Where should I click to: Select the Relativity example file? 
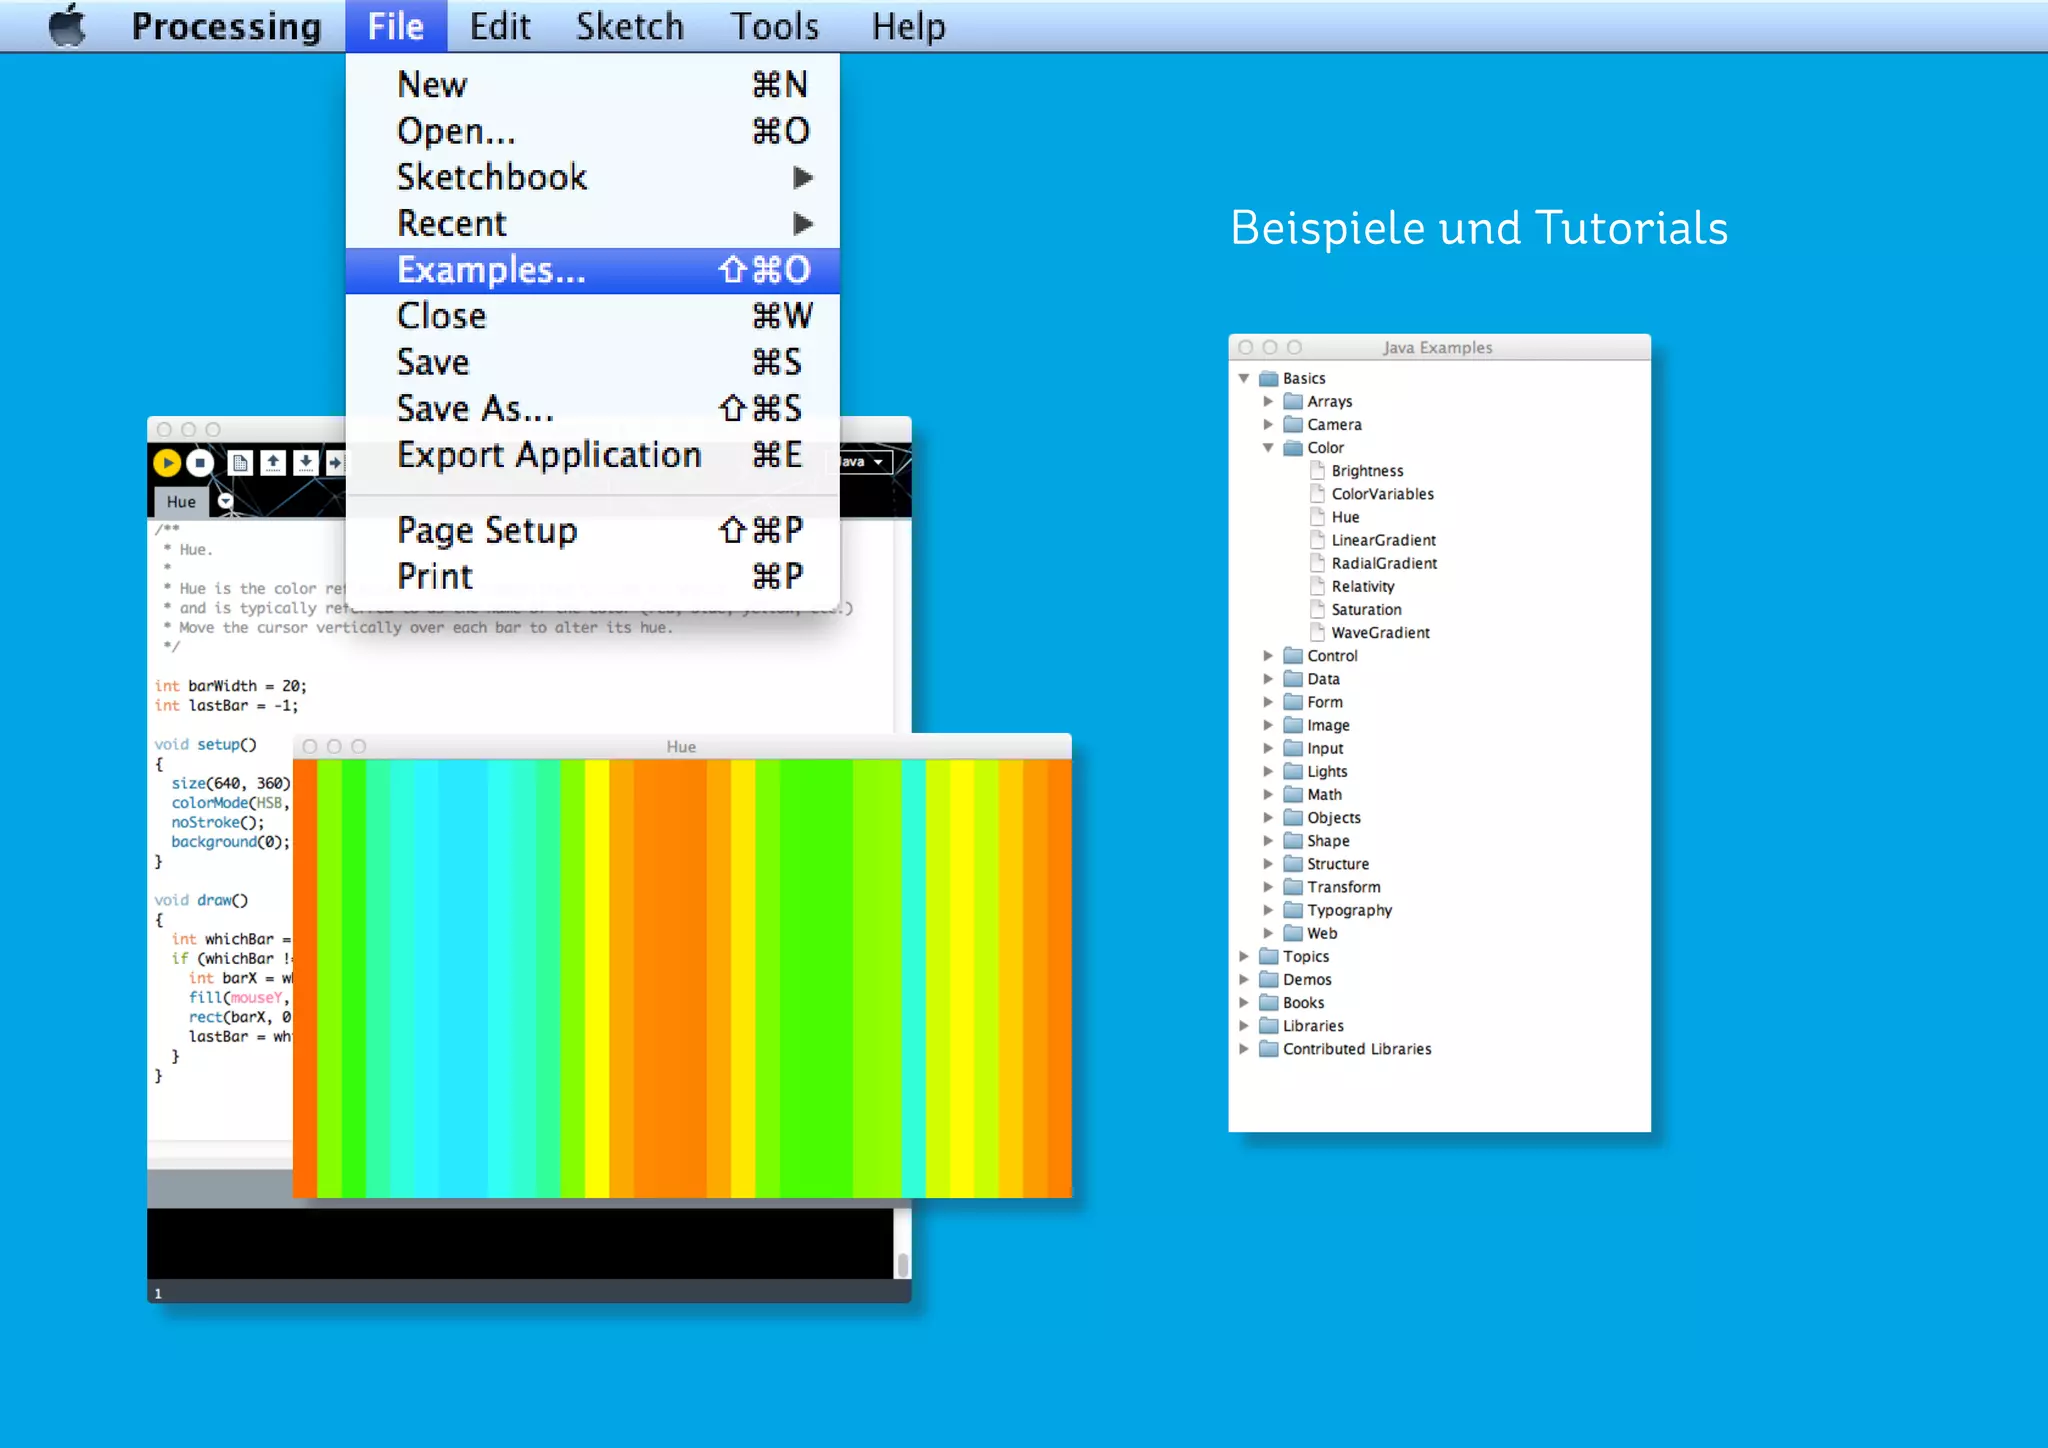(x=1352, y=586)
